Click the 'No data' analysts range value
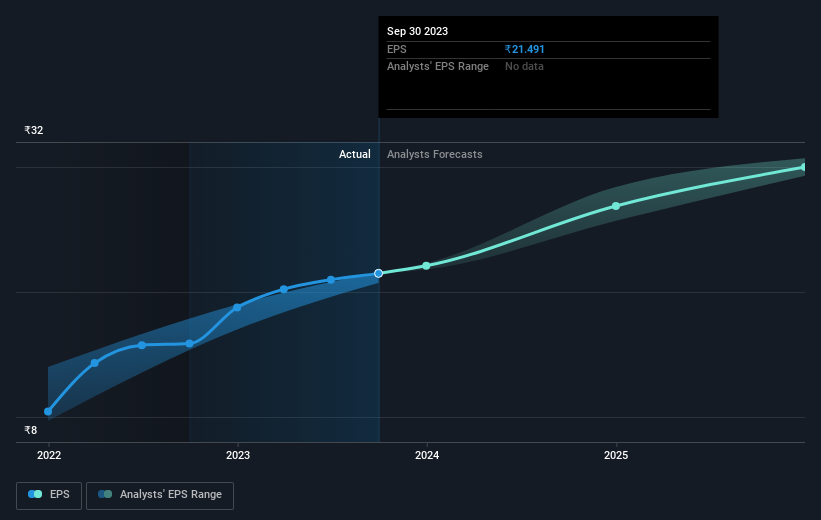 tap(524, 67)
